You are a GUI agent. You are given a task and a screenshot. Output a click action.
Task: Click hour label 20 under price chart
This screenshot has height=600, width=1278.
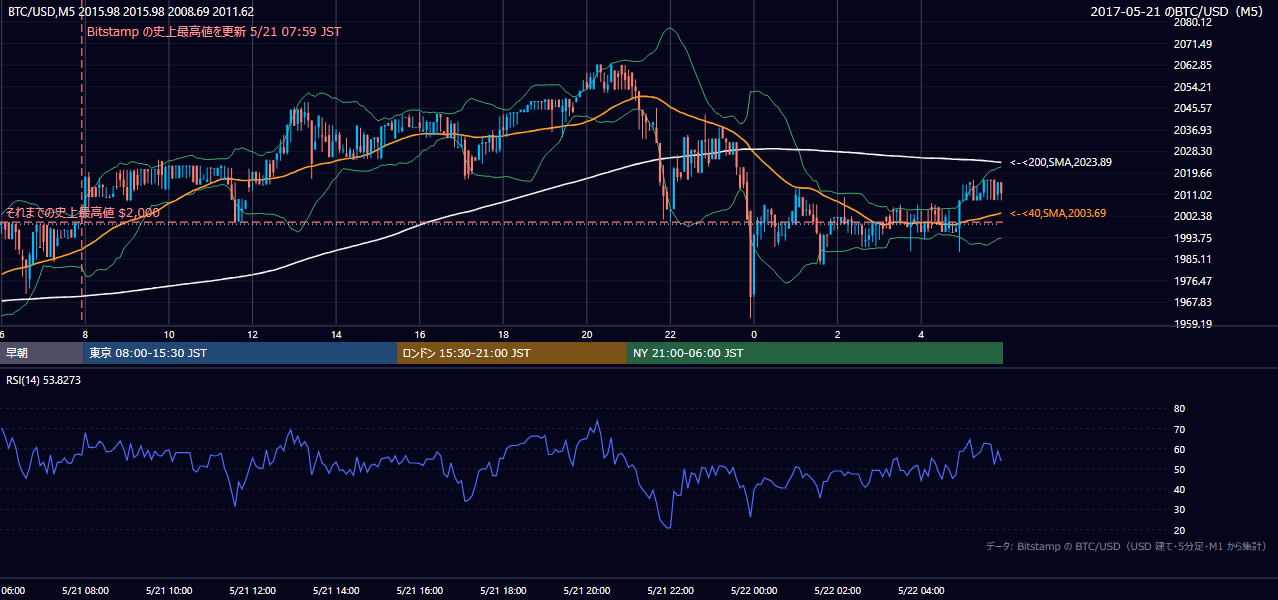pyautogui.click(x=587, y=335)
